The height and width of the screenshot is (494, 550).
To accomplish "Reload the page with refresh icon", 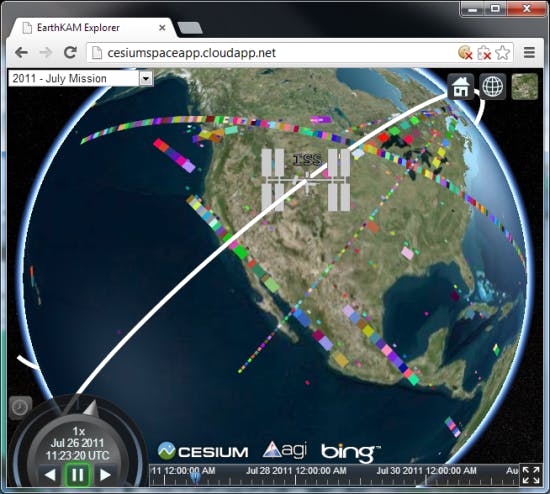I will (70, 53).
